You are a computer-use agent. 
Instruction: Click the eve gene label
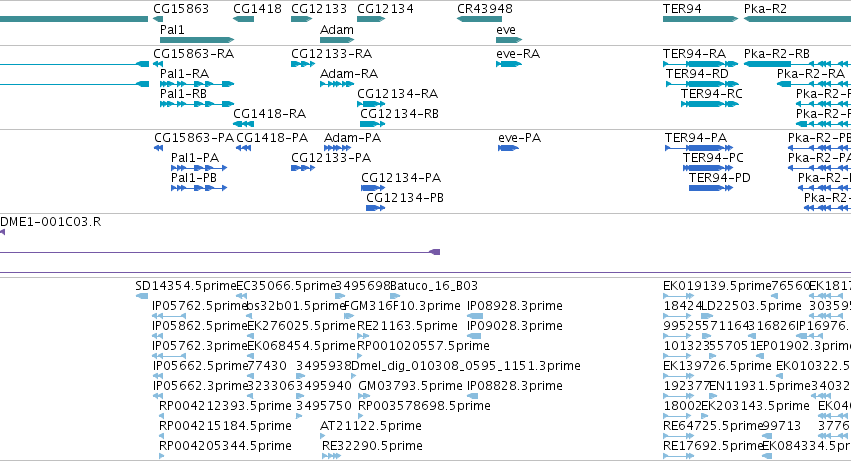coord(506,30)
